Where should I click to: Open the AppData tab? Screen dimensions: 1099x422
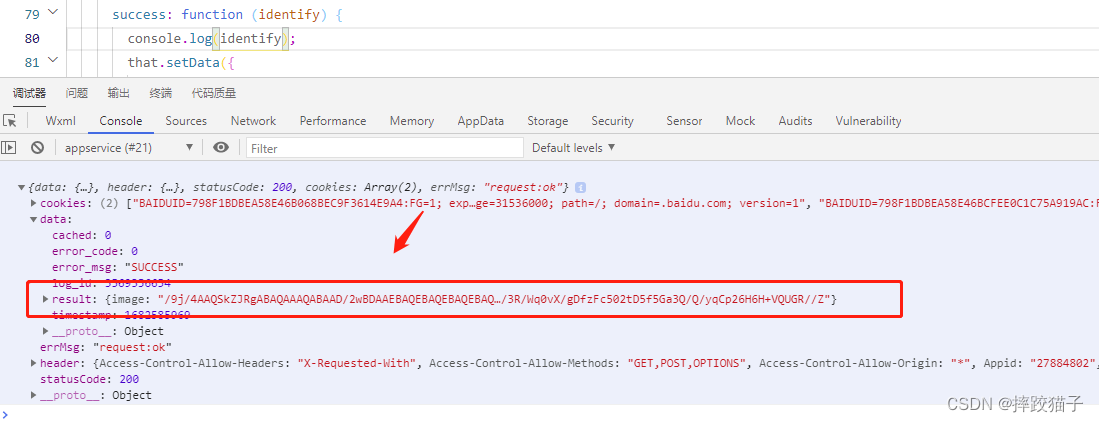pyautogui.click(x=481, y=121)
